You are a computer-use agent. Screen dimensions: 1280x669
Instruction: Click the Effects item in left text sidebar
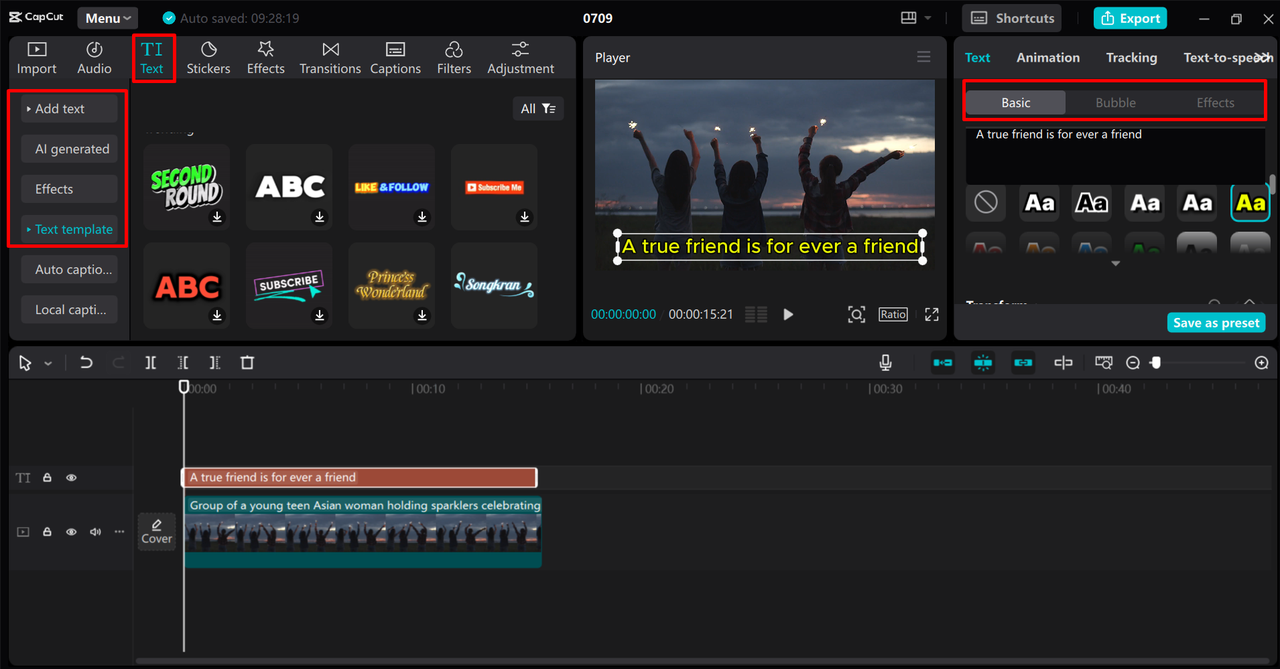[x=69, y=189]
